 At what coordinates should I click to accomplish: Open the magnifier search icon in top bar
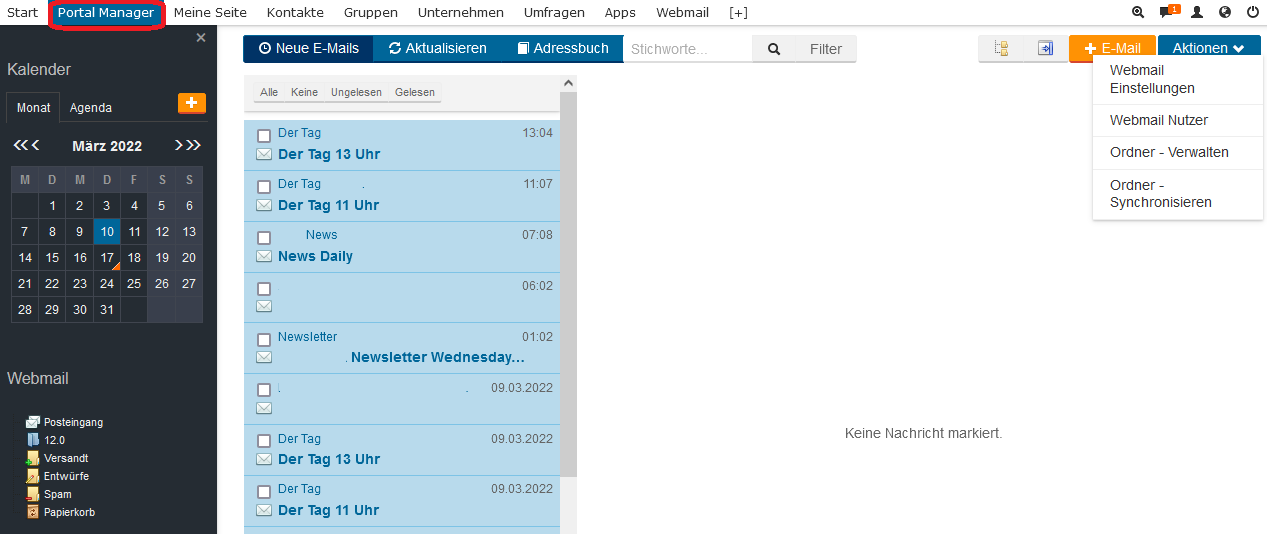click(x=1138, y=13)
